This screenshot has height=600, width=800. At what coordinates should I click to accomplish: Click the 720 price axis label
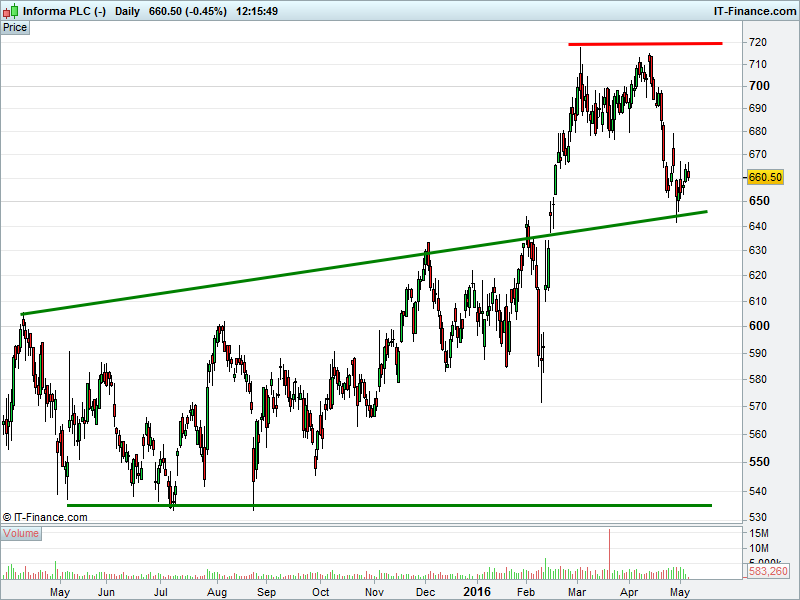758,42
